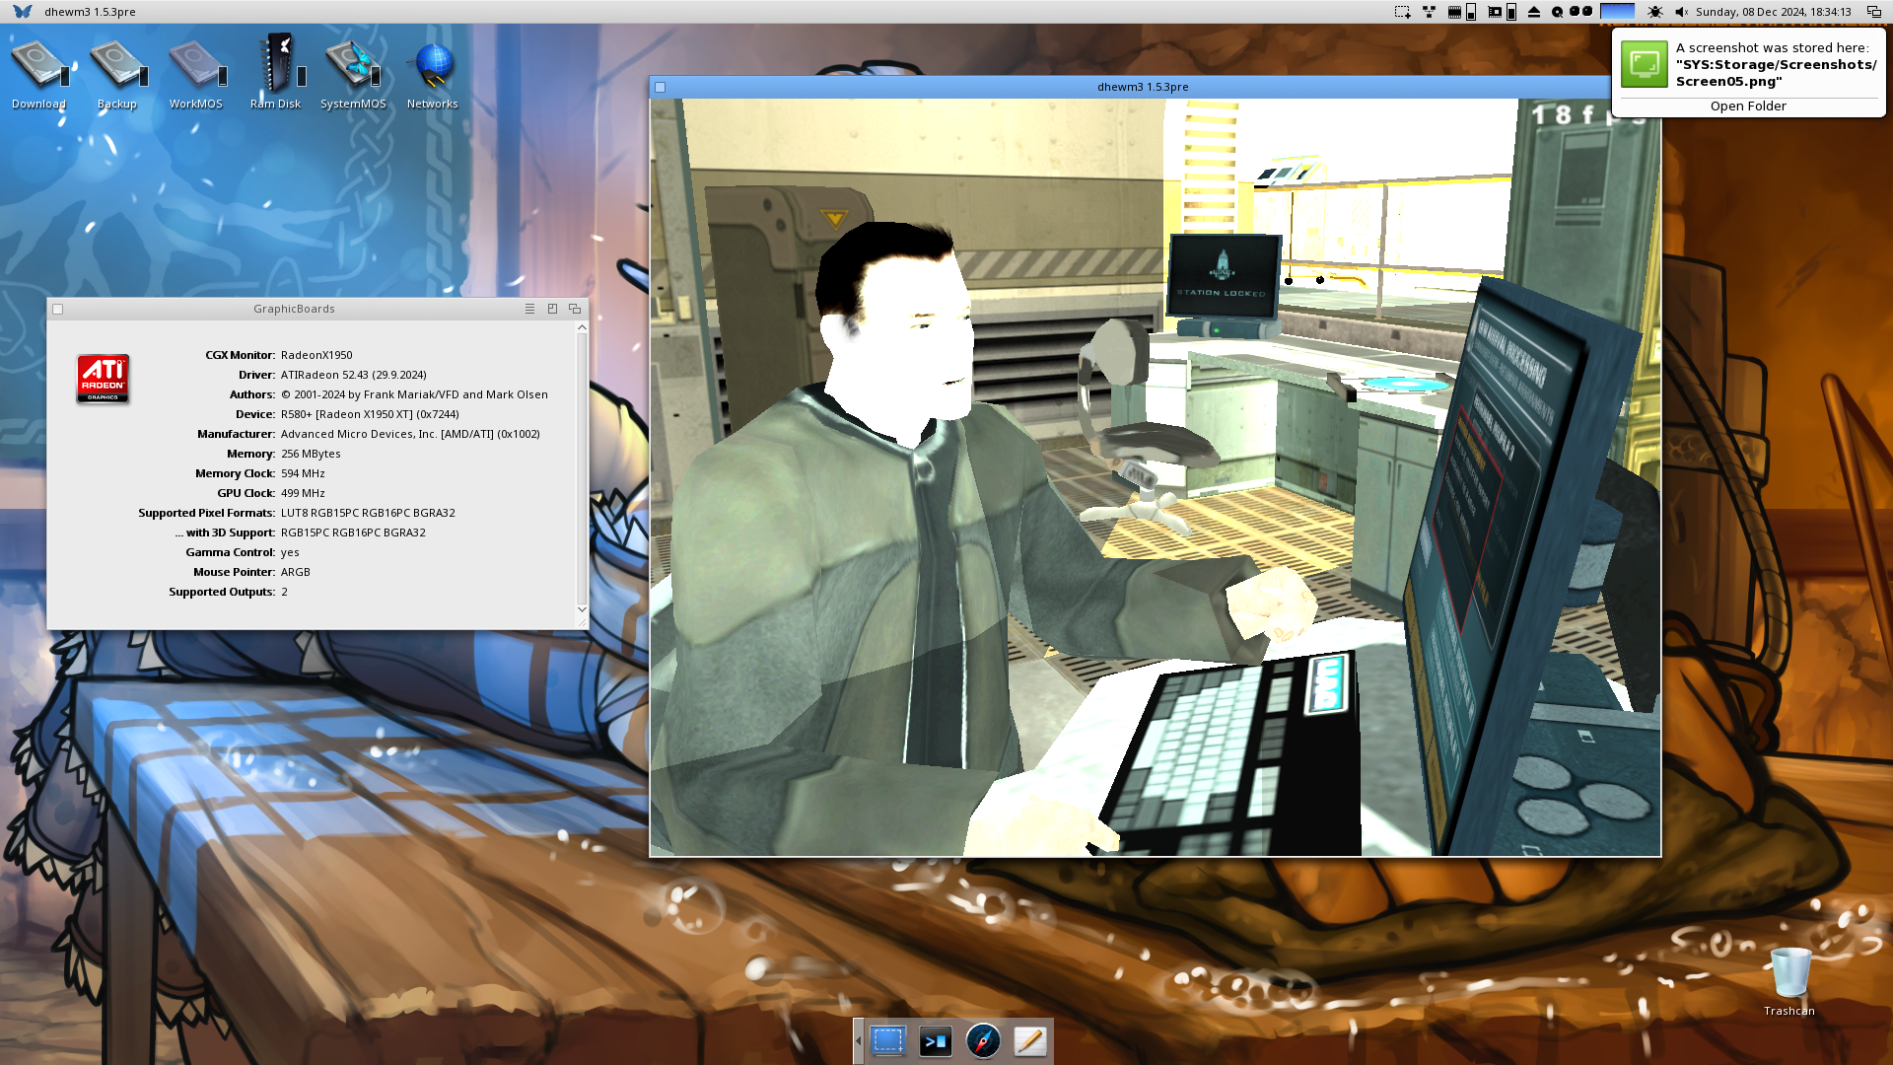Click the Station Locked monitor in game
Viewport: 1893px width, 1065px height.
[x=1223, y=278]
